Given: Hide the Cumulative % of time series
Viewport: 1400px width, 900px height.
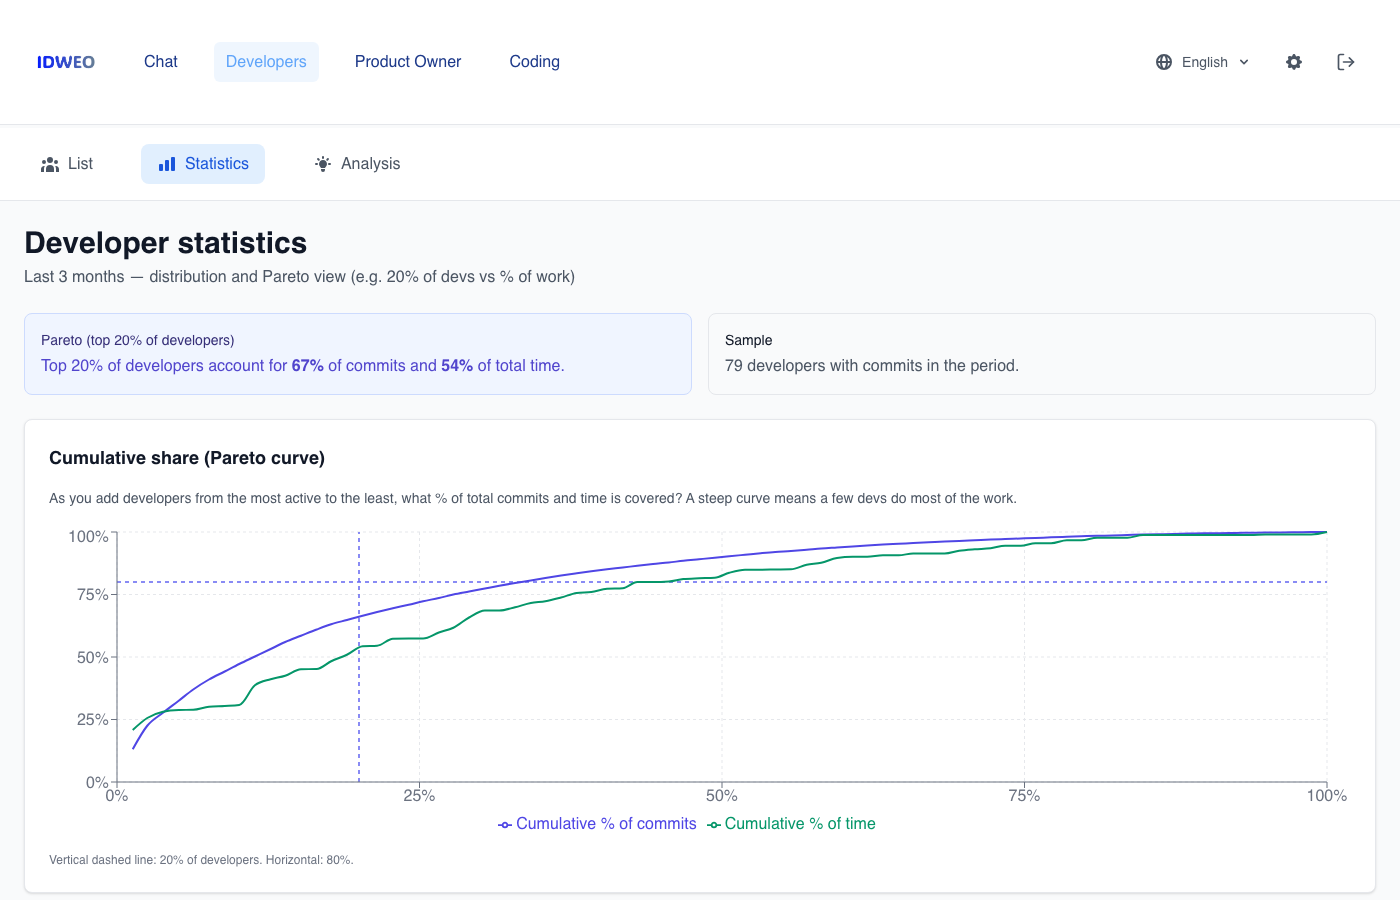Looking at the screenshot, I should point(791,823).
